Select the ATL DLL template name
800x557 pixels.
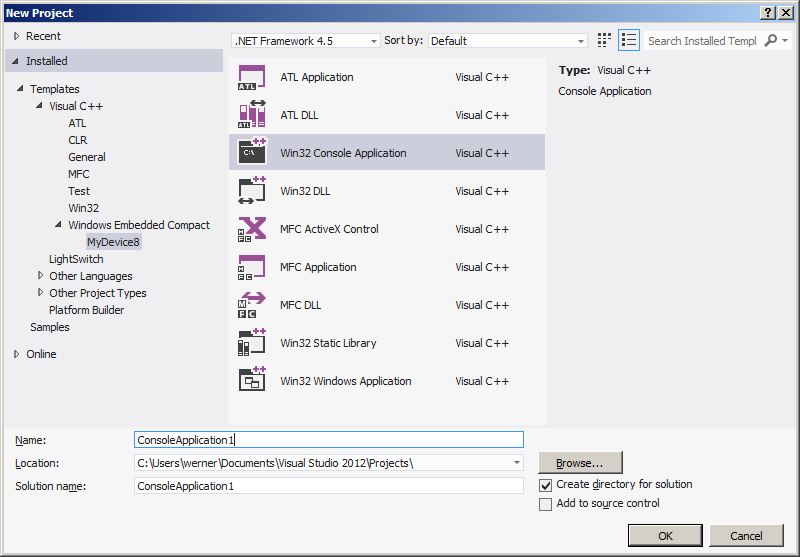pyautogui.click(x=299, y=115)
